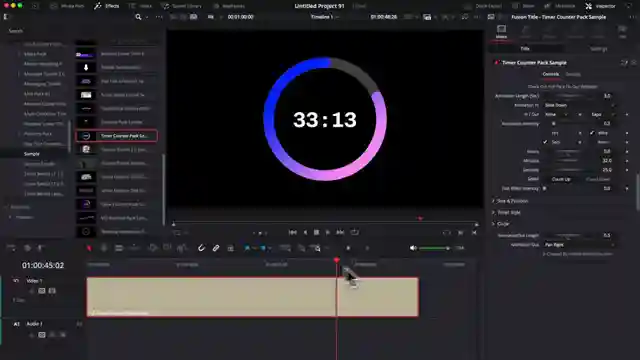Click the preview scrubber playhead marker
This screenshot has width=640, height=360.
[420, 218]
